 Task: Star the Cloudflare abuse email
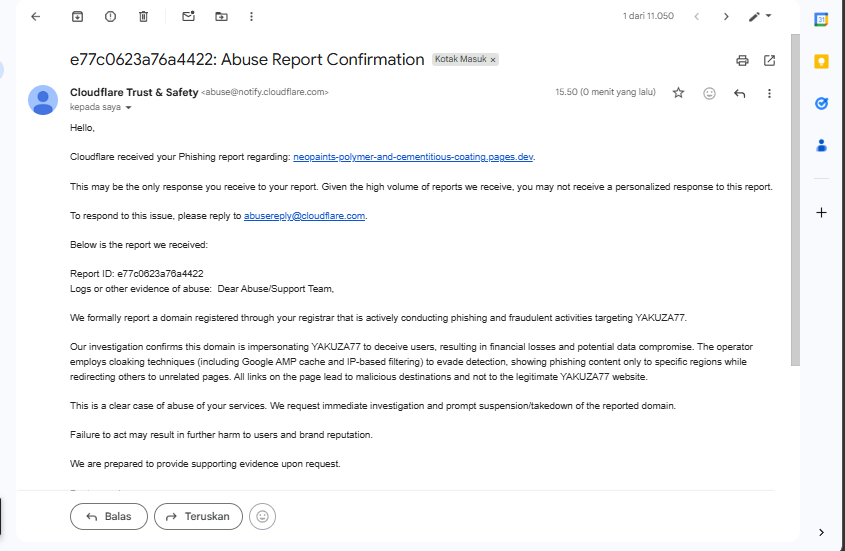[678, 93]
